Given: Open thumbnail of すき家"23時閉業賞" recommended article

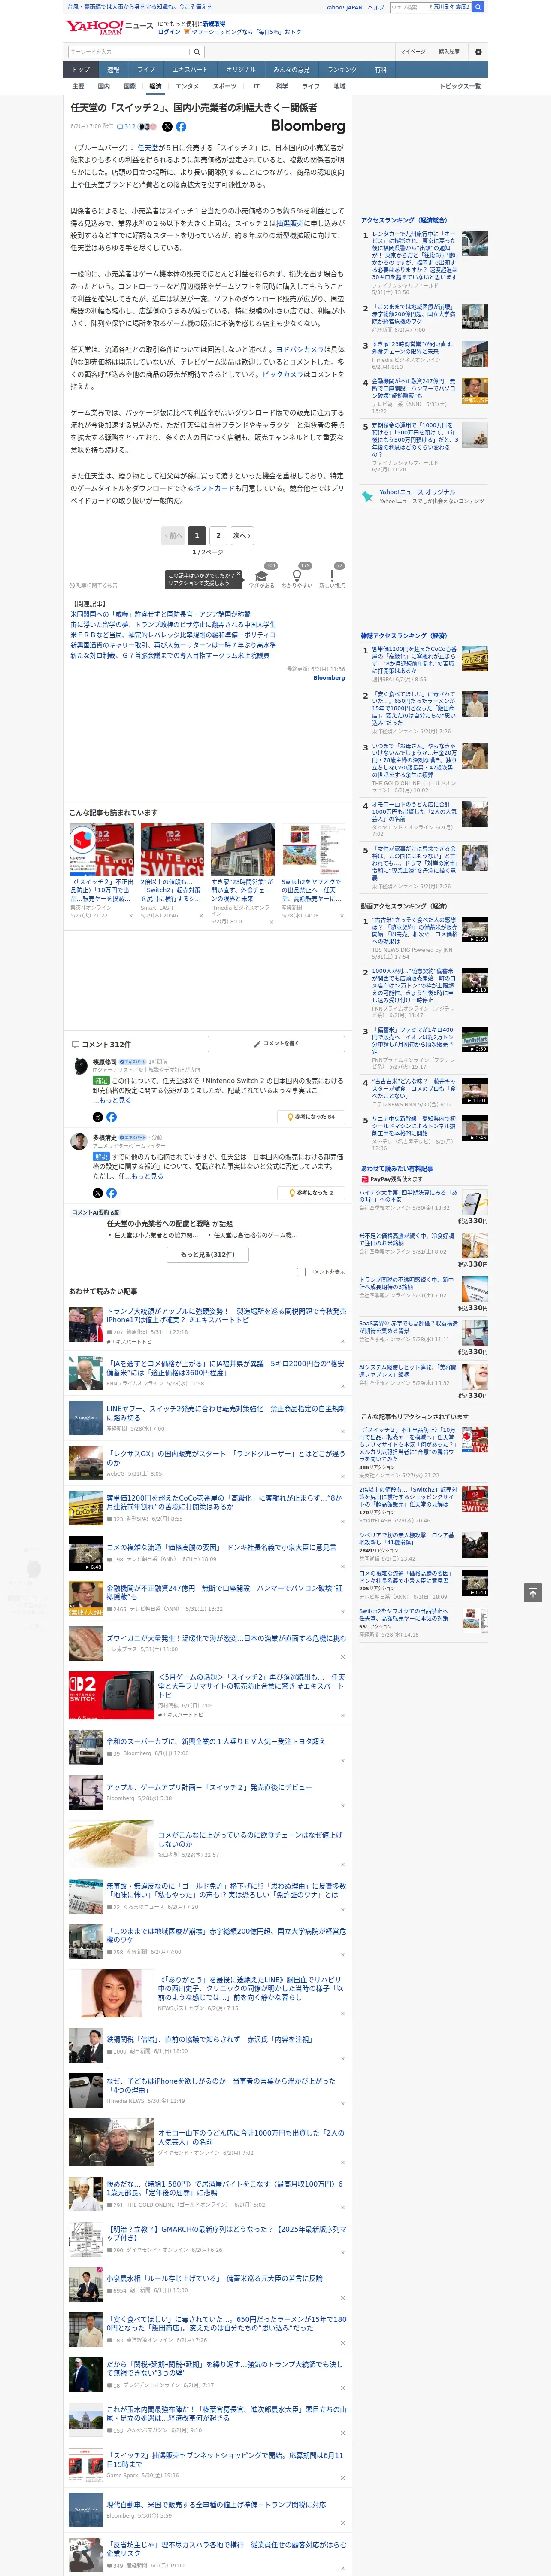Looking at the screenshot, I should [x=242, y=849].
